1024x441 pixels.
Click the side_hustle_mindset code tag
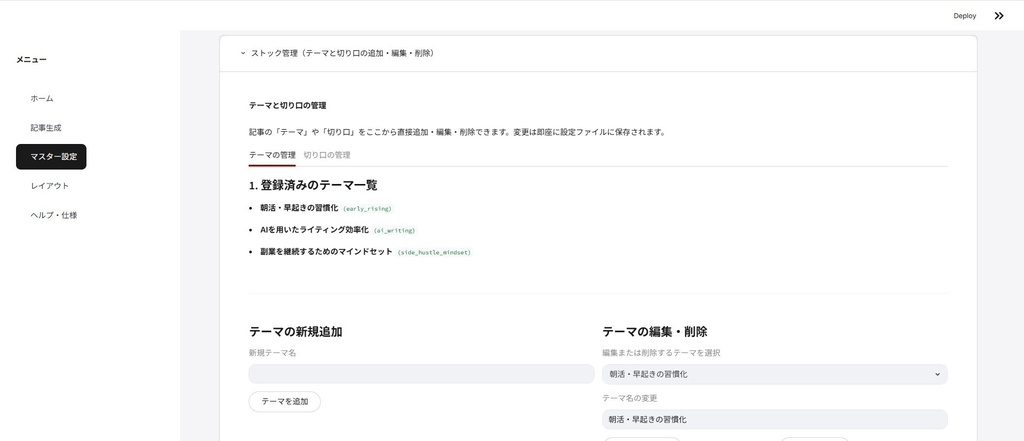(434, 252)
